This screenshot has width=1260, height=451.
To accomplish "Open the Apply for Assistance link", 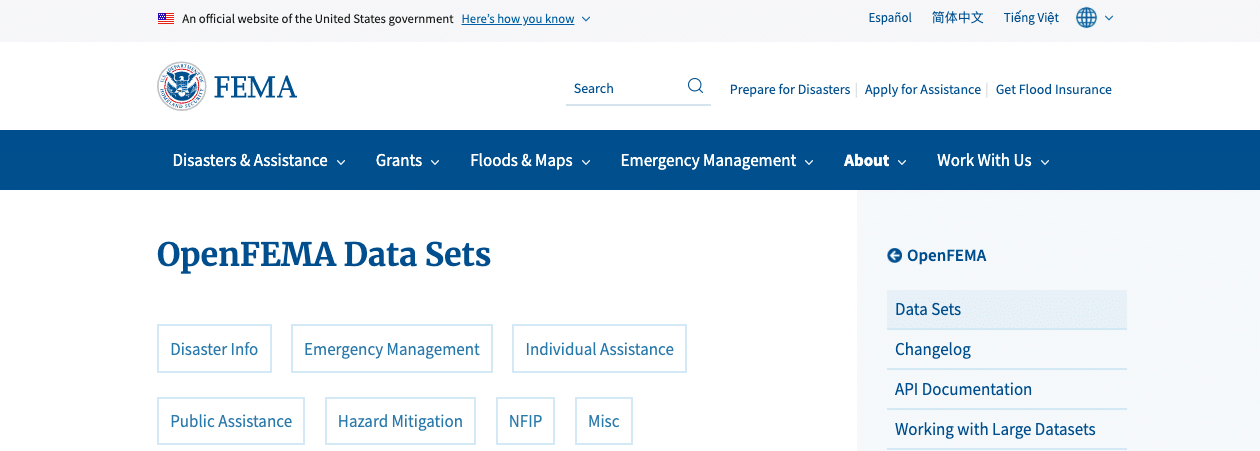I will click(922, 90).
